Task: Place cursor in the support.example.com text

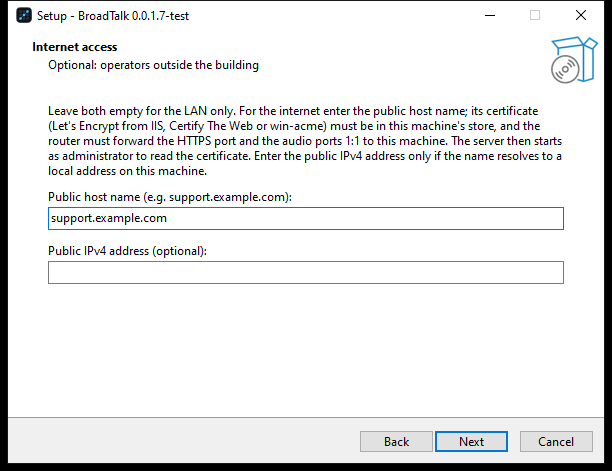Action: click(x=109, y=218)
